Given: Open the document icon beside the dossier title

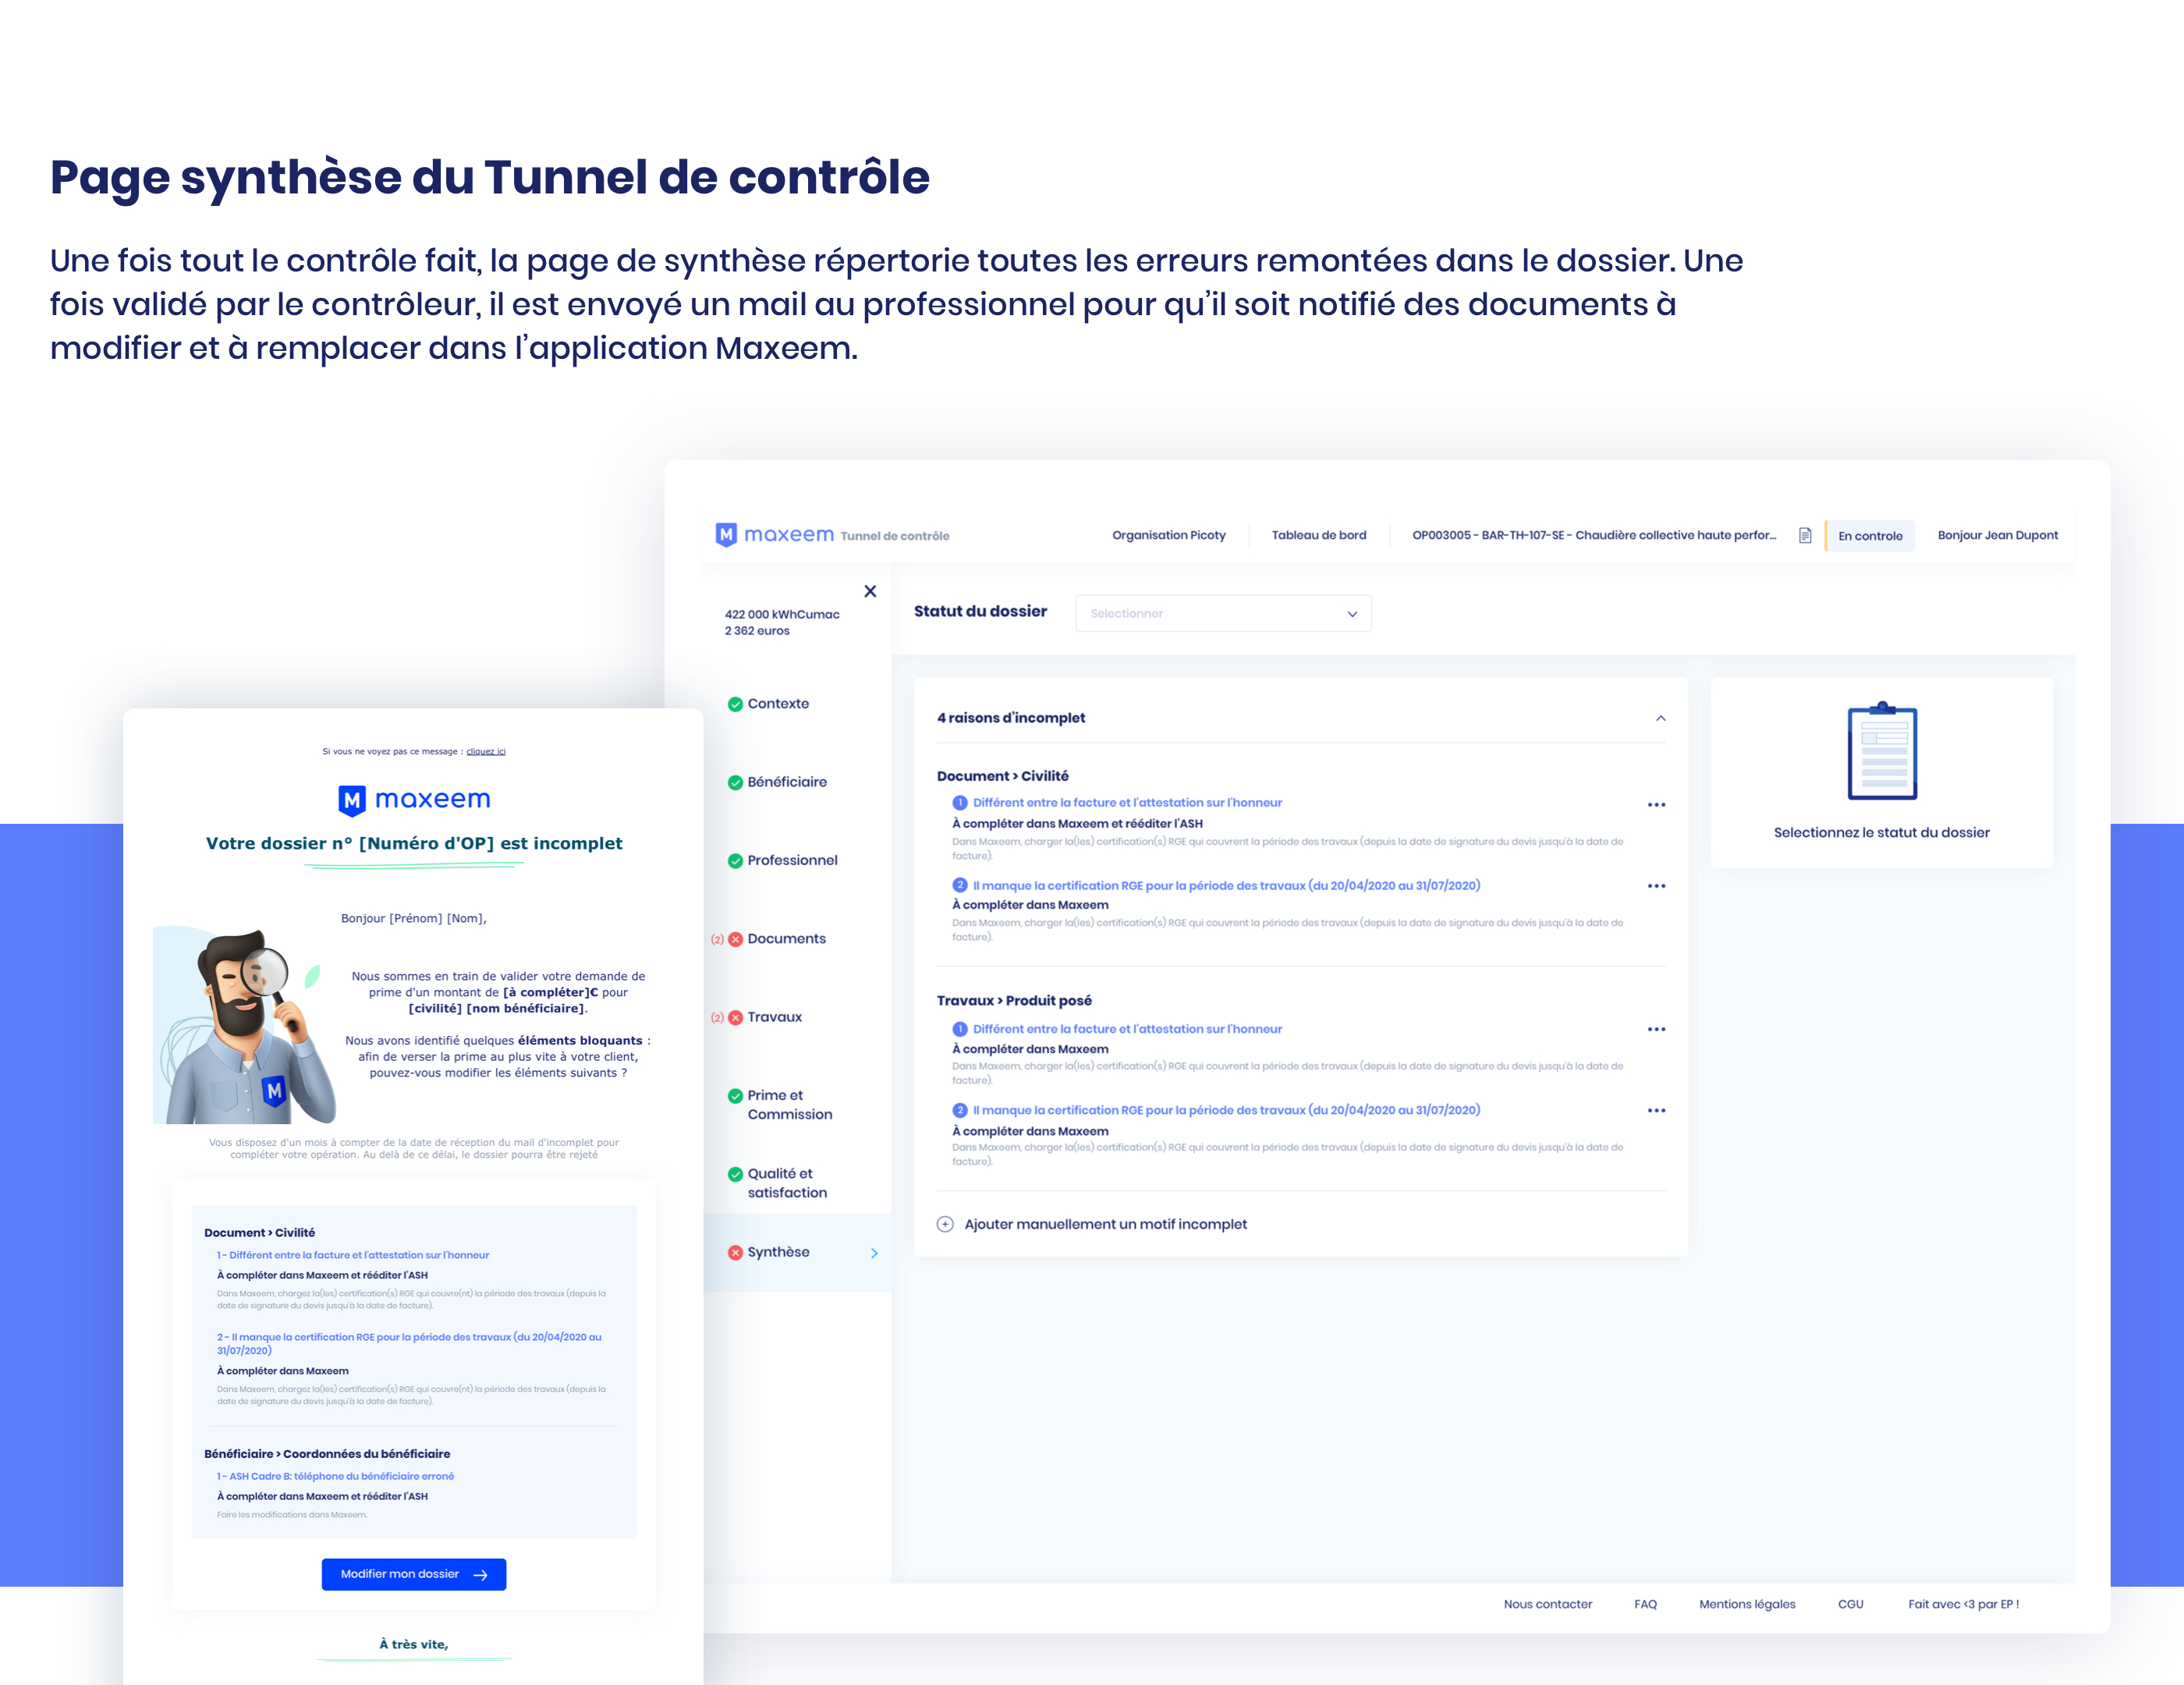Looking at the screenshot, I should tap(1805, 535).
